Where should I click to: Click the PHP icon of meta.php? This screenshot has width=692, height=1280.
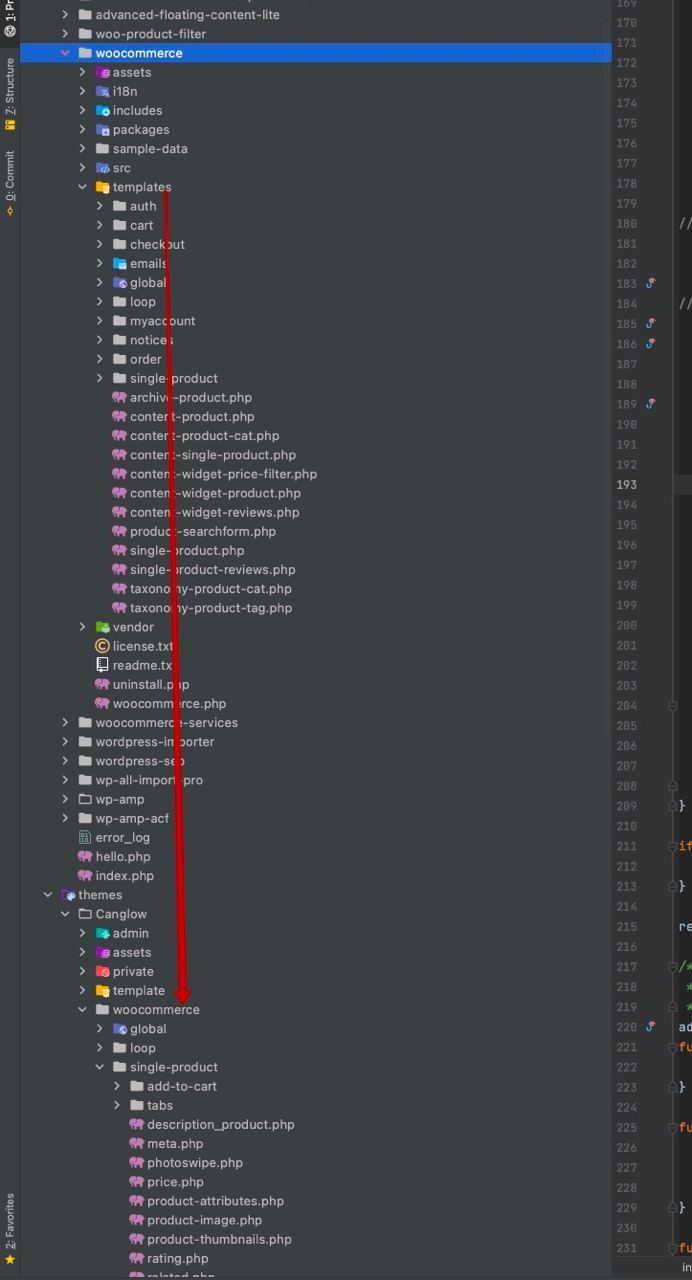[136, 1143]
